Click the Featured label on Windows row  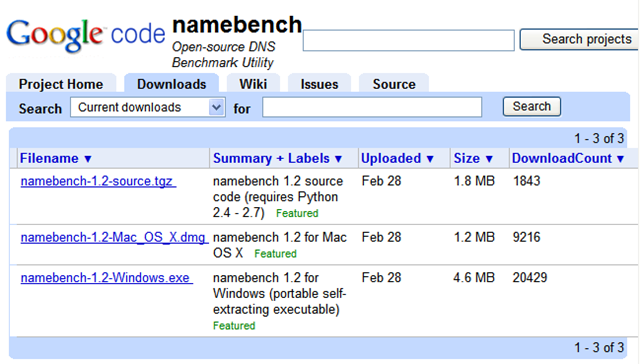234,326
